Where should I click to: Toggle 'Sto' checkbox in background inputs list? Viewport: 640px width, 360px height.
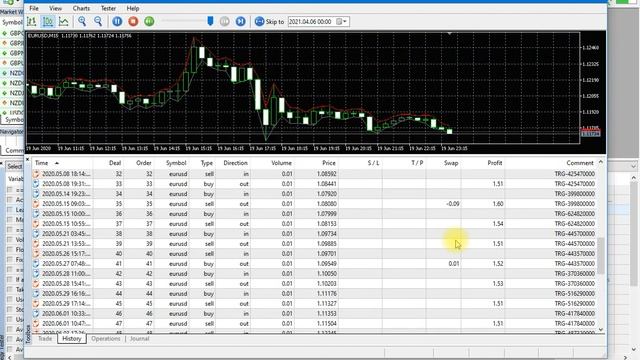[x=10, y=309]
